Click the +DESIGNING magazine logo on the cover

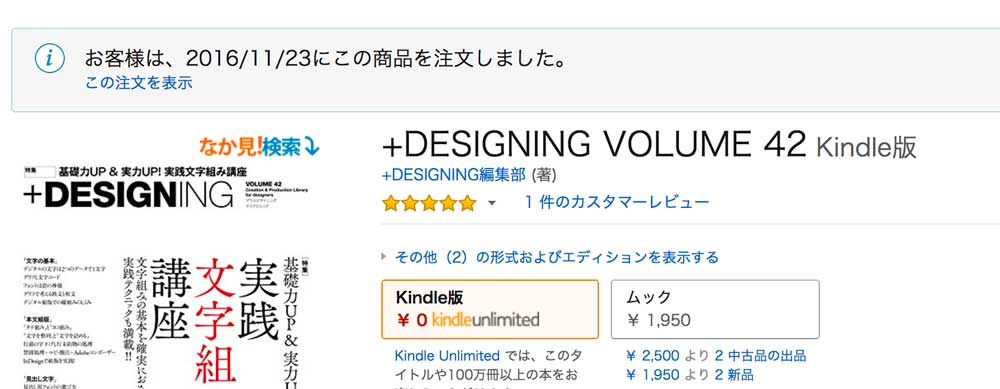(x=128, y=194)
